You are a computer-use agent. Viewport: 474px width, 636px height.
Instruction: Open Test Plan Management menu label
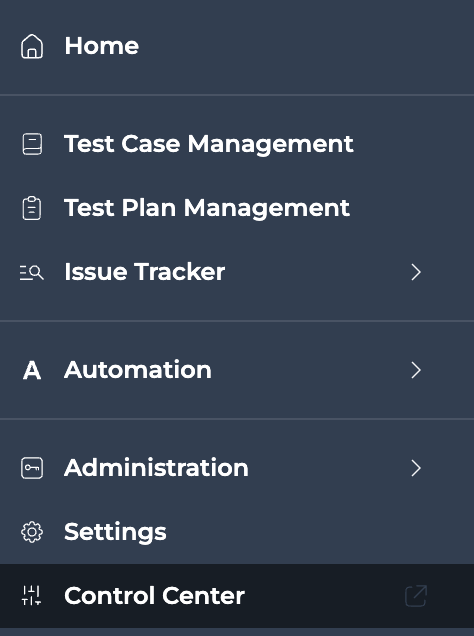click(207, 208)
